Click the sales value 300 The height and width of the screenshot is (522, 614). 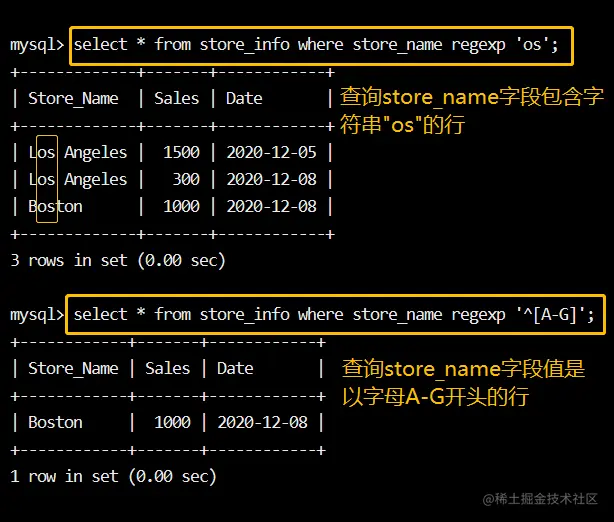[186, 179]
